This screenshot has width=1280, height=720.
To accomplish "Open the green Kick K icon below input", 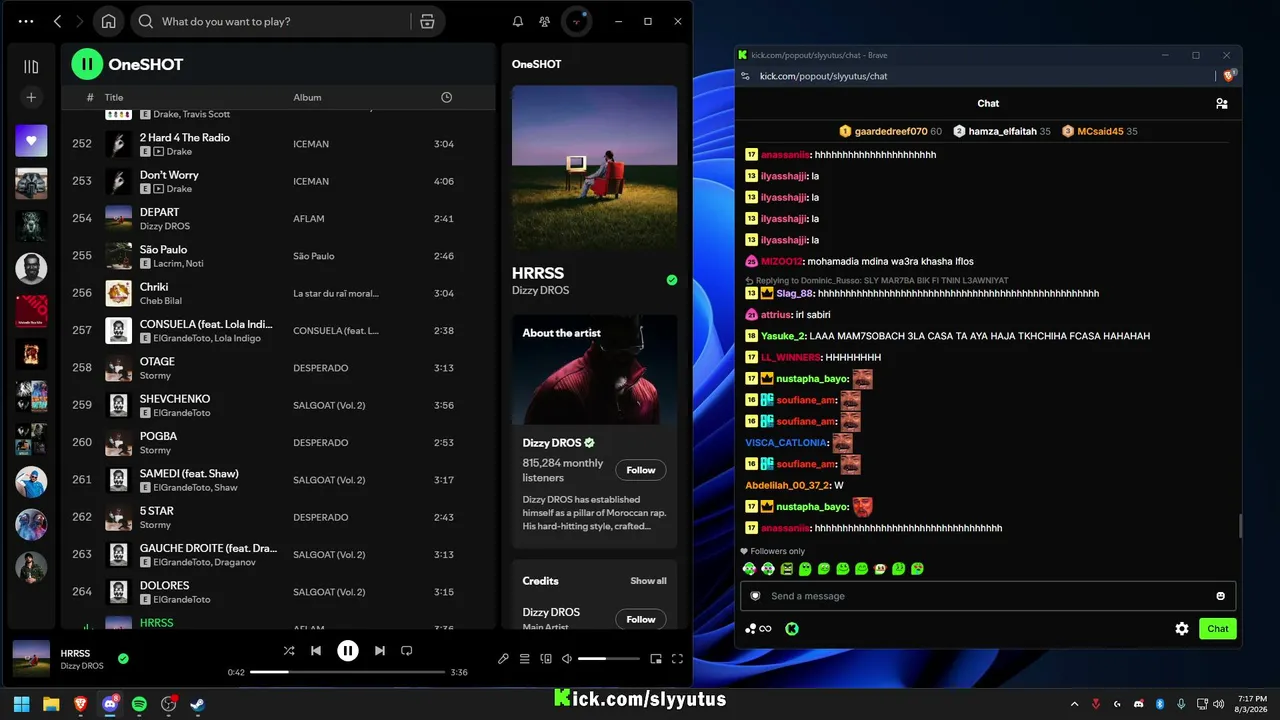I will tap(791, 629).
